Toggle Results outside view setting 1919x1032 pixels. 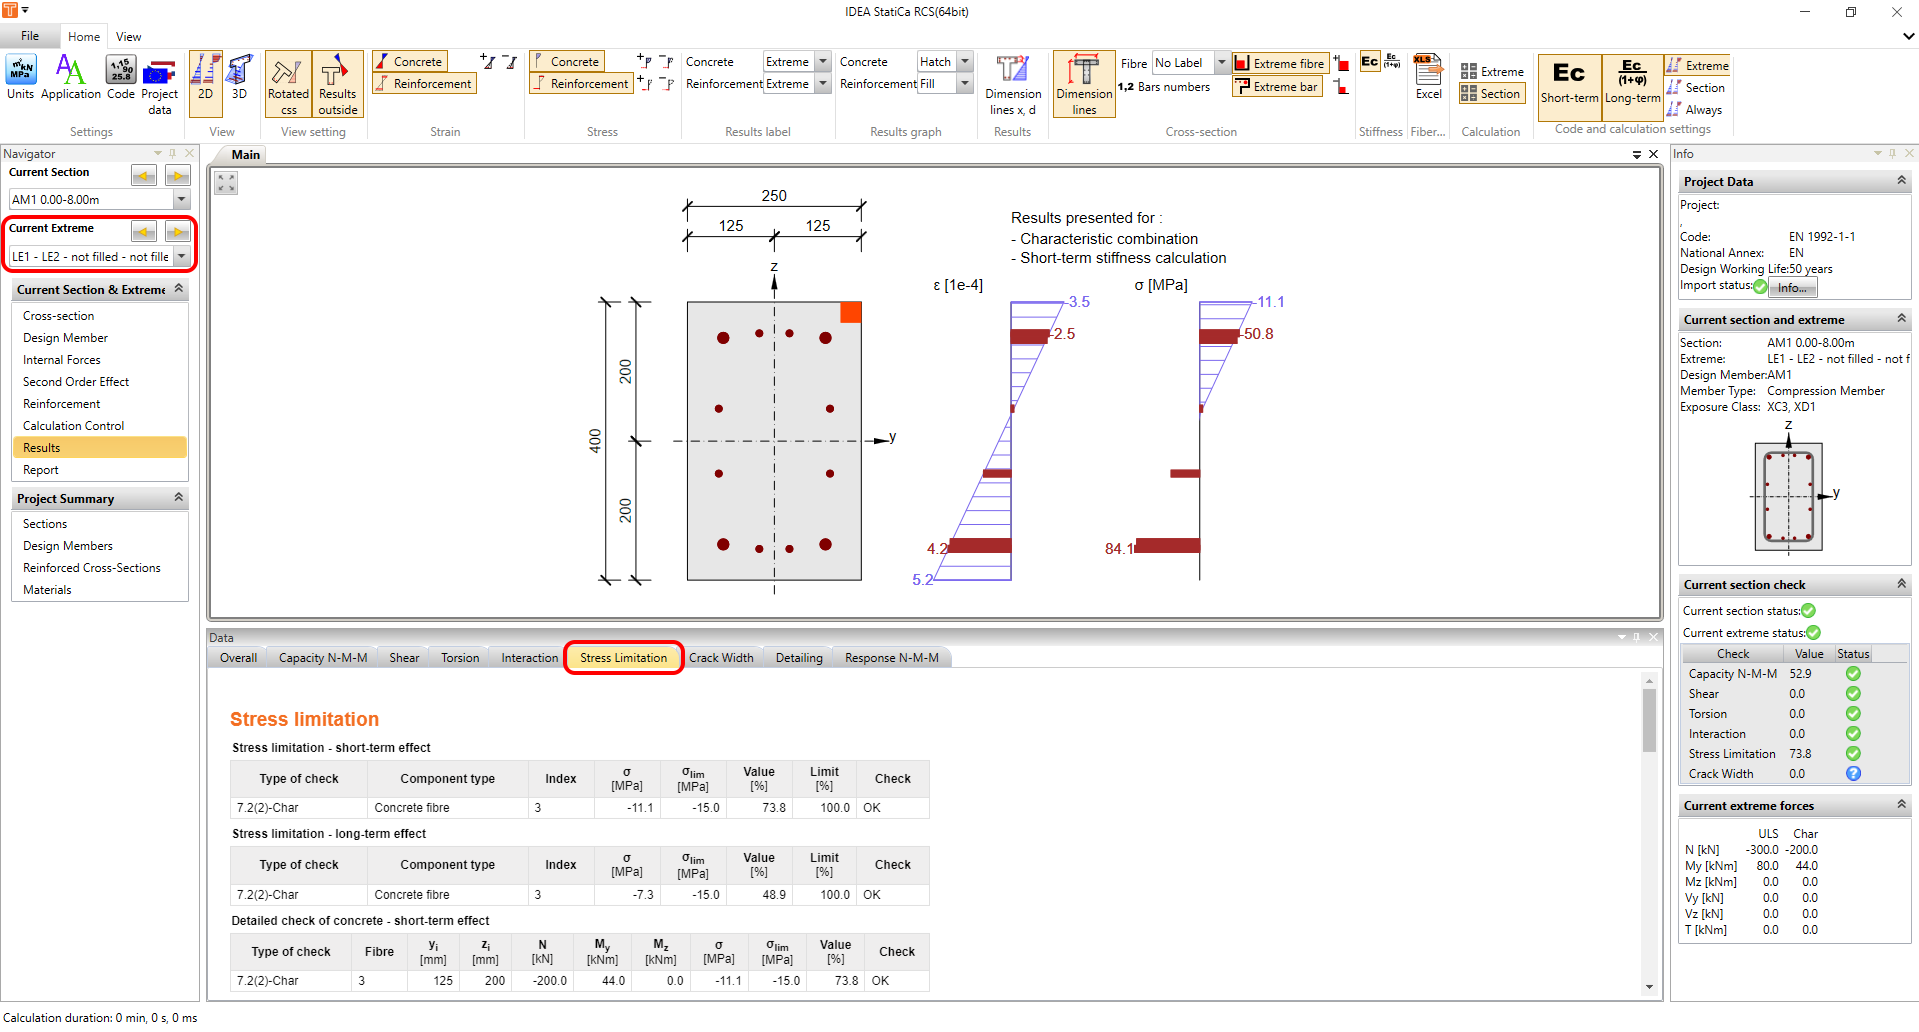coord(337,85)
